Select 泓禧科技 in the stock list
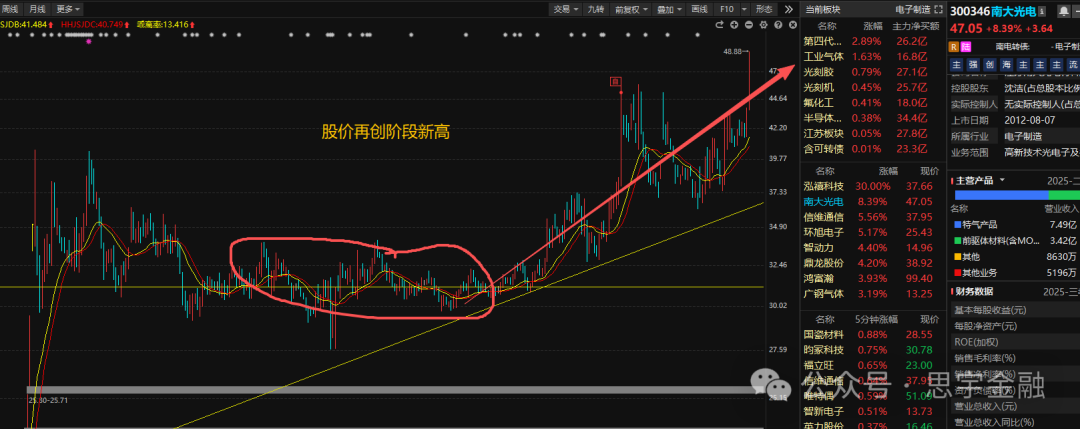This screenshot has width=1080, height=429. pyautogui.click(x=823, y=186)
